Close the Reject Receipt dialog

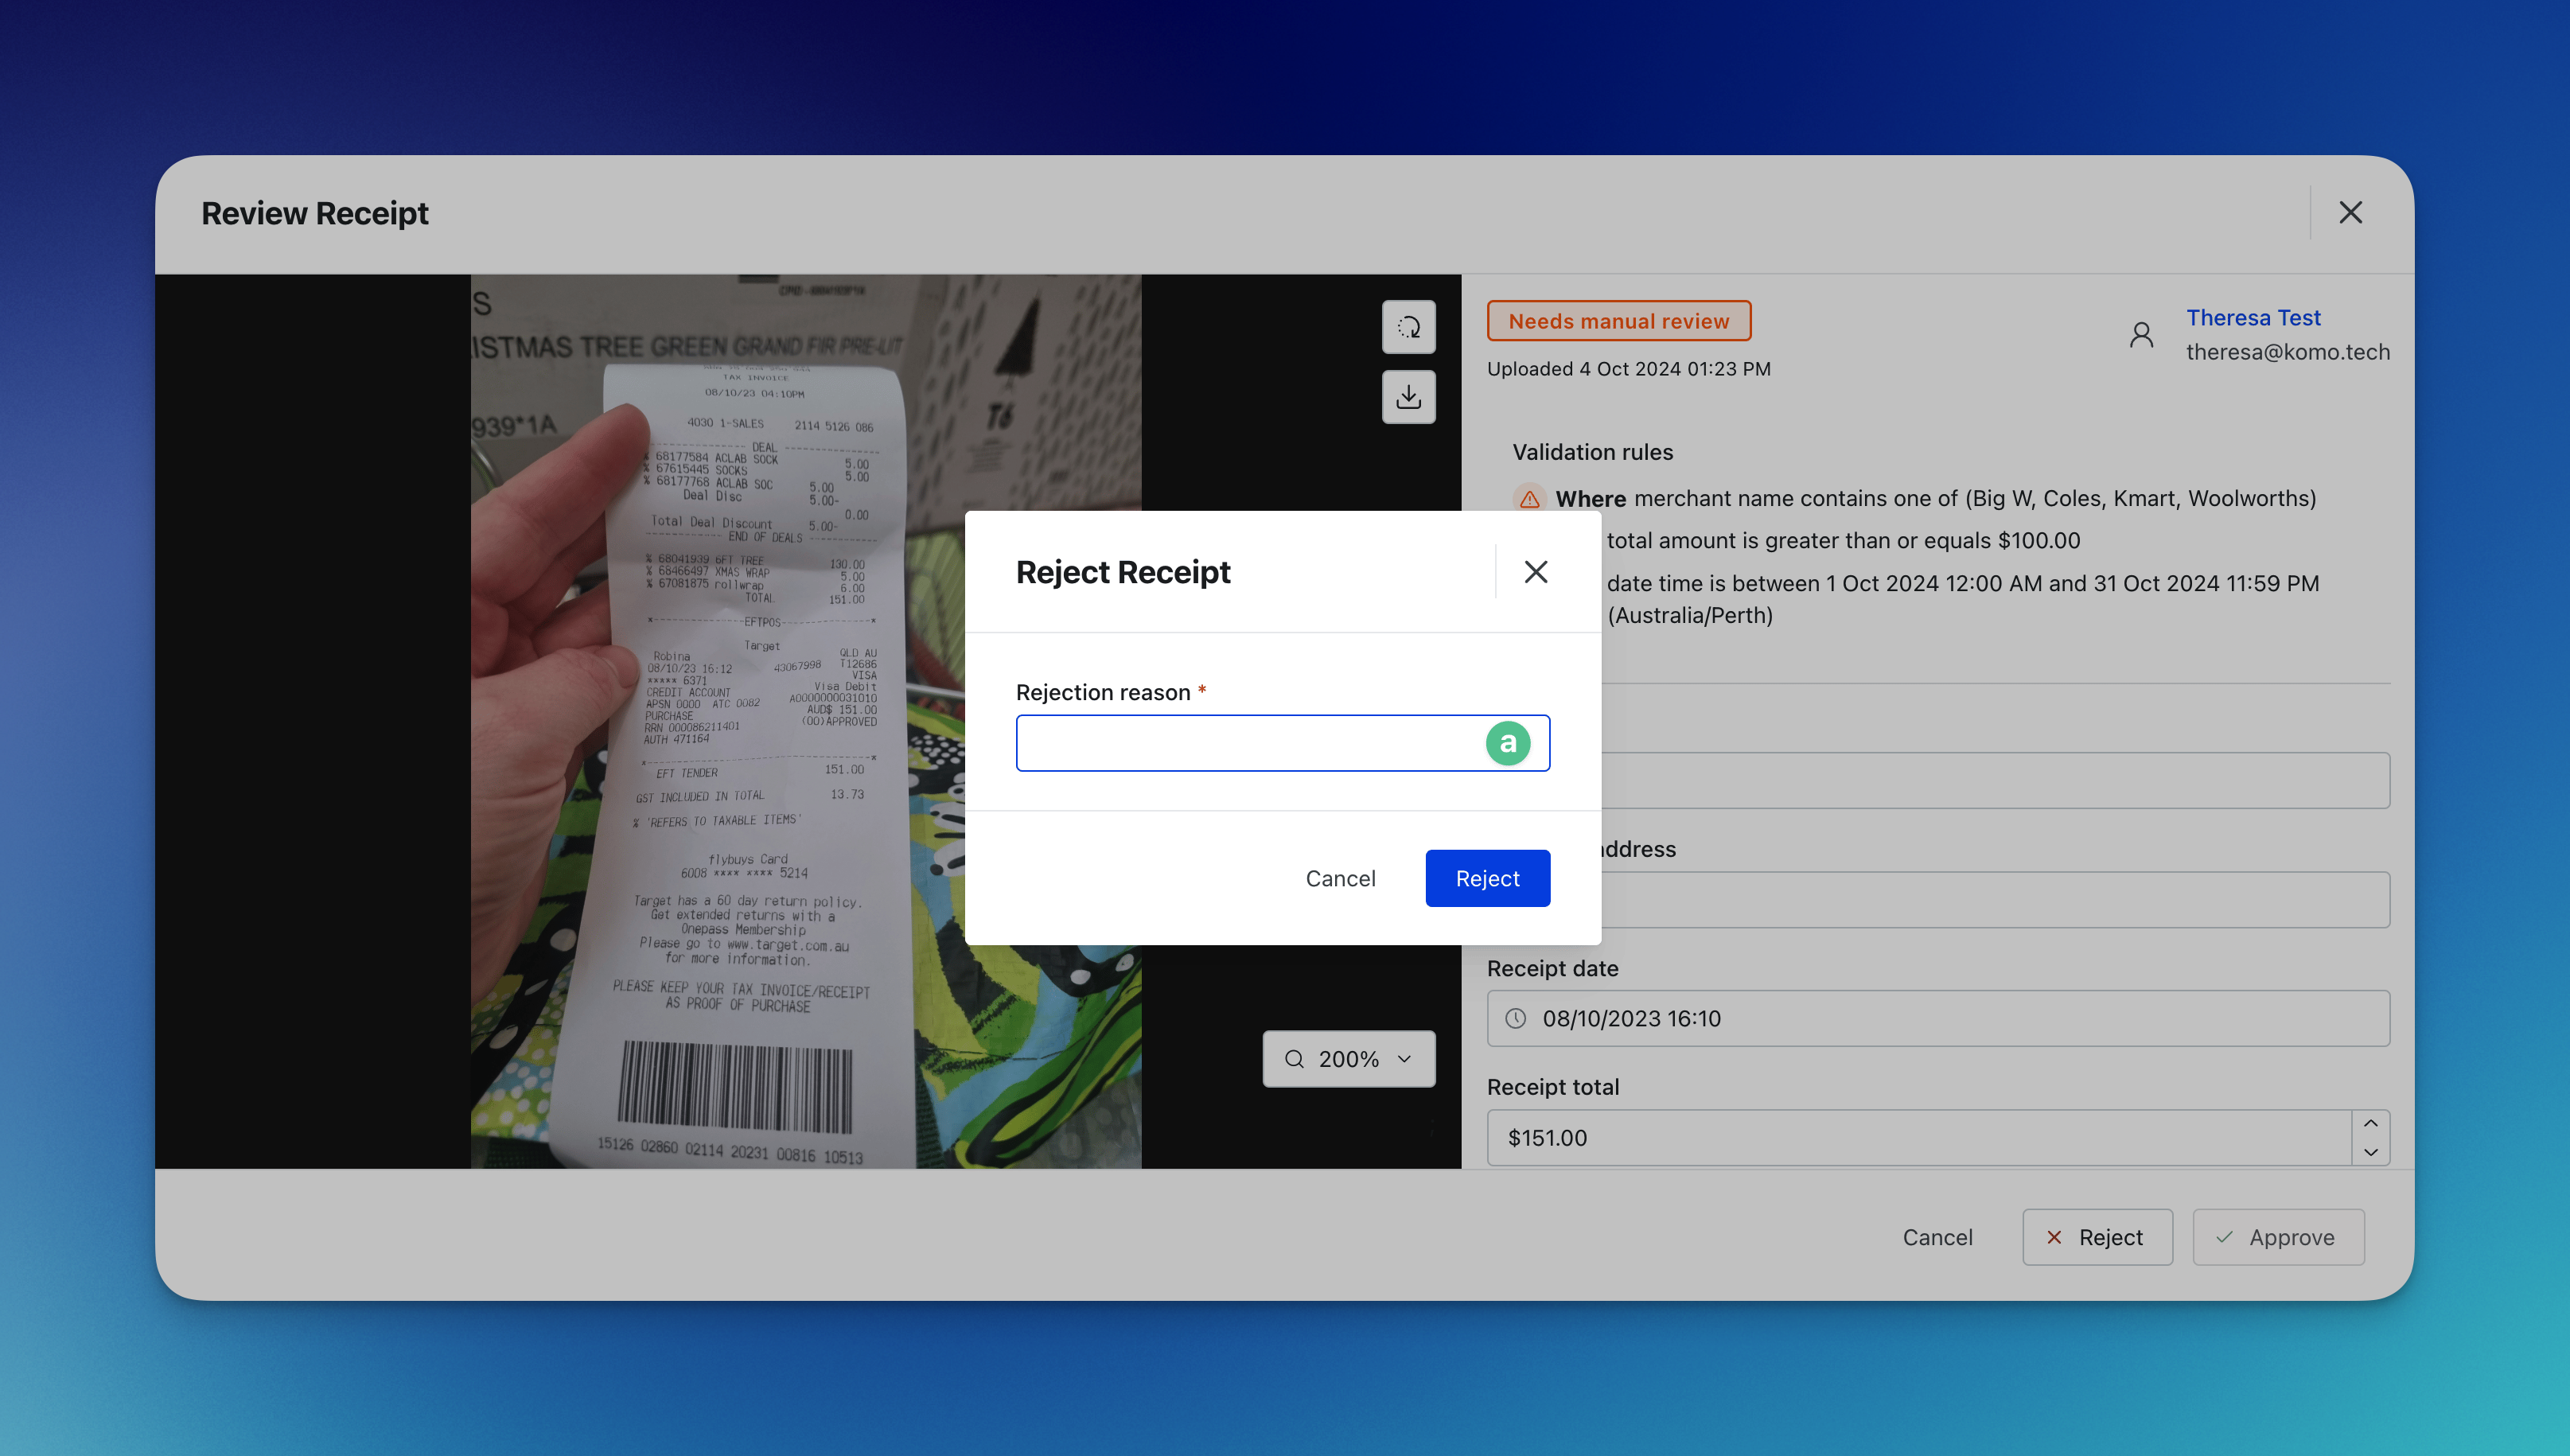click(1535, 572)
